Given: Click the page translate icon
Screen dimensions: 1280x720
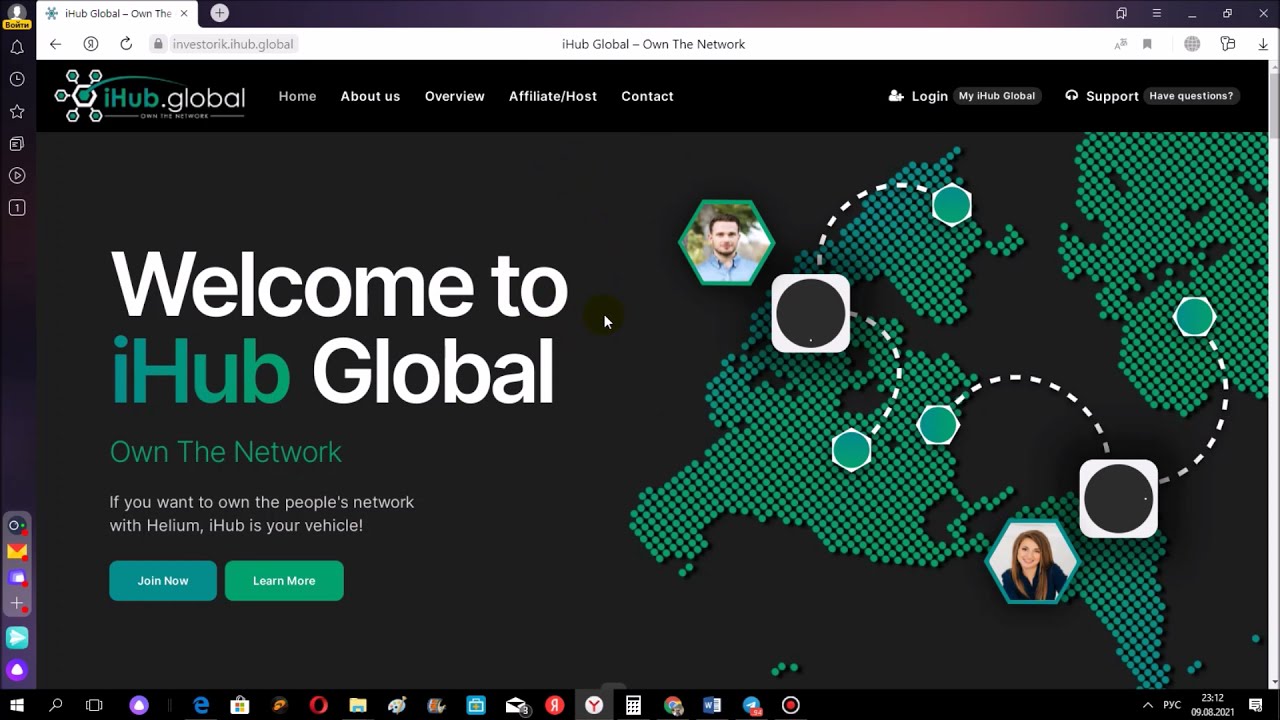Looking at the screenshot, I should point(1121,44).
